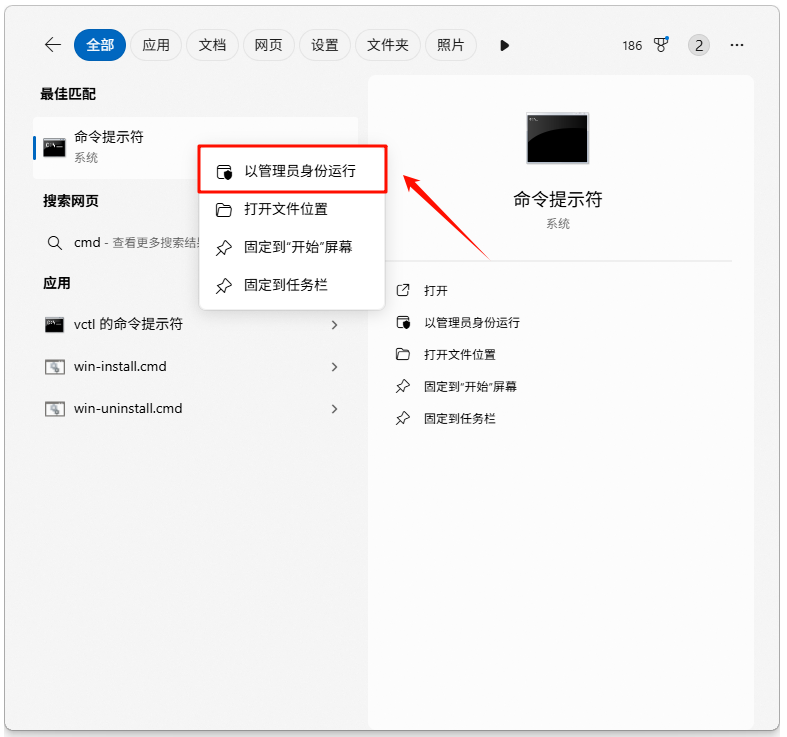The height and width of the screenshot is (737, 787).
Task: Show more filters with the play arrow
Action: coord(504,46)
